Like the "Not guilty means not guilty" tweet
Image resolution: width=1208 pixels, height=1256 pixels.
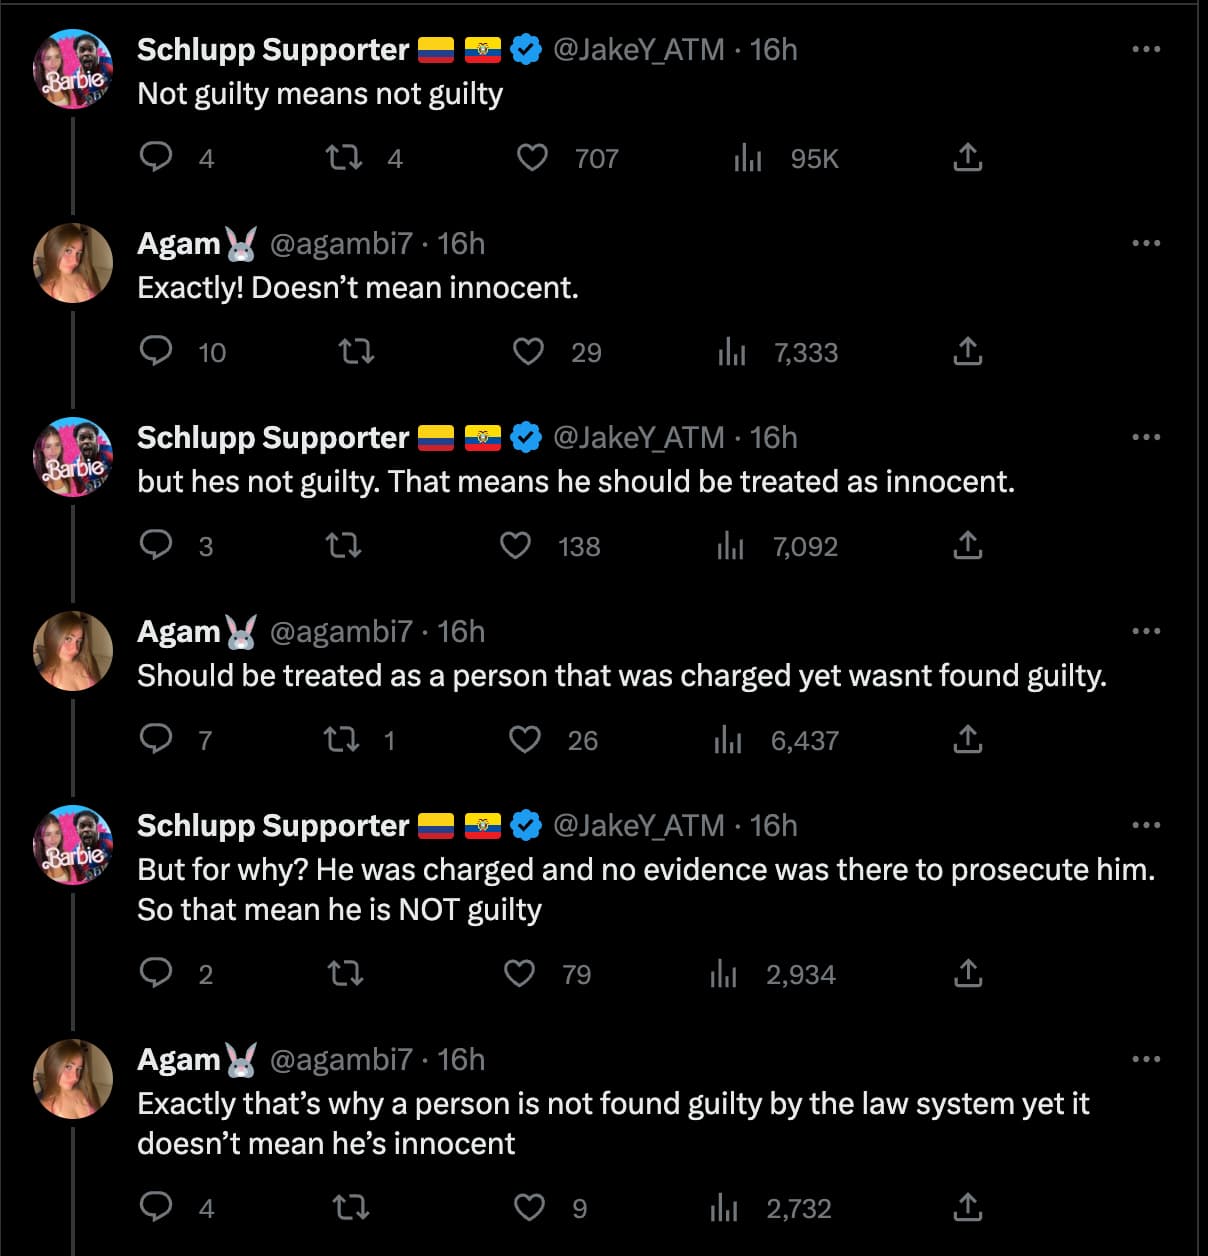point(532,158)
